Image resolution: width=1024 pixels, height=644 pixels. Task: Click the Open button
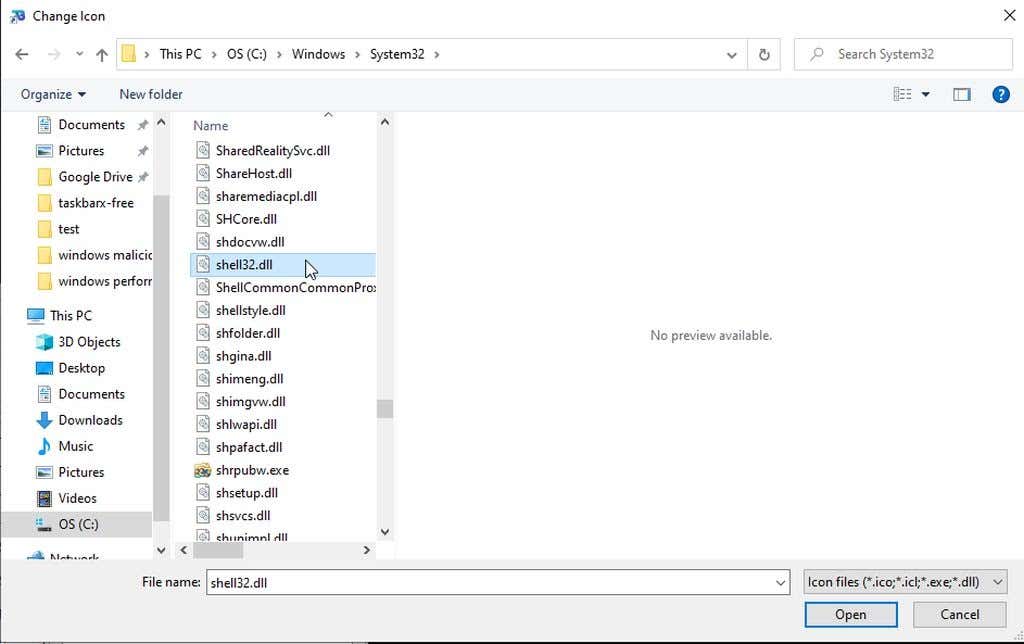(x=850, y=615)
